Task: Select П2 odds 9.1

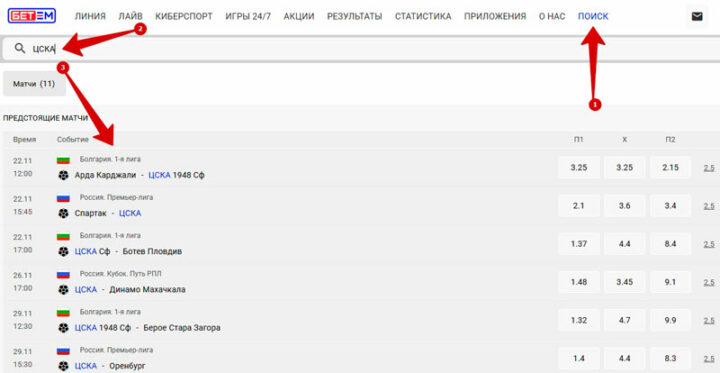Action: 670,282
